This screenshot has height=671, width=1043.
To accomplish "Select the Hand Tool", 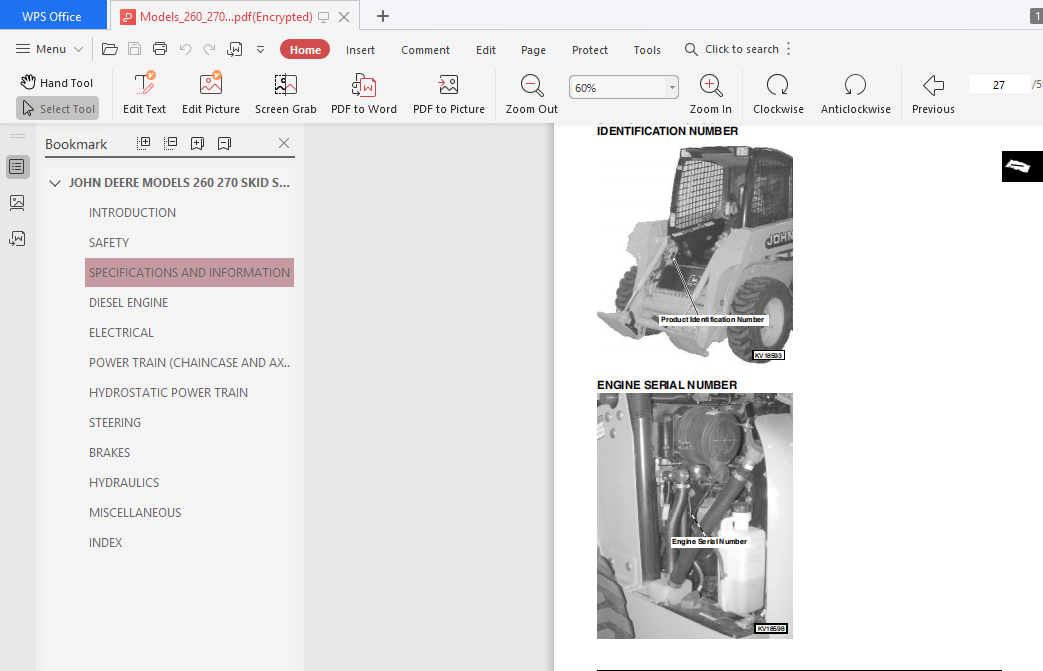I will (x=57, y=82).
